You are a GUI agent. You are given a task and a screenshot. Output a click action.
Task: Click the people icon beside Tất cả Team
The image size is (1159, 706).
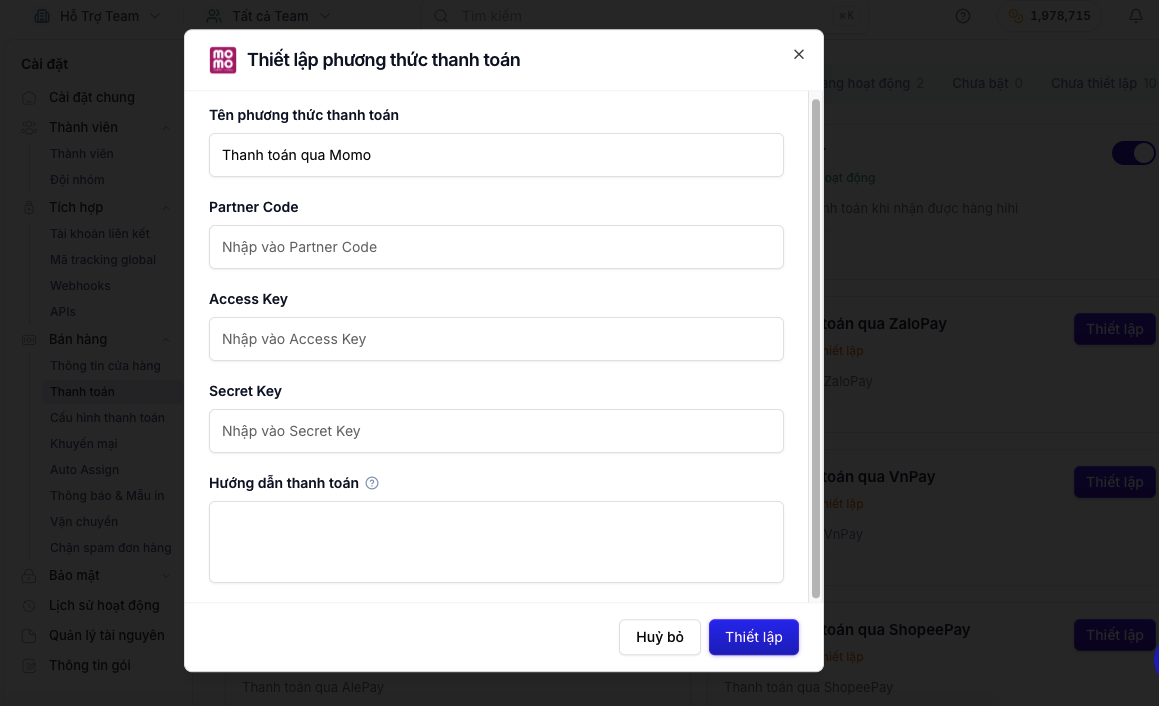(x=214, y=16)
